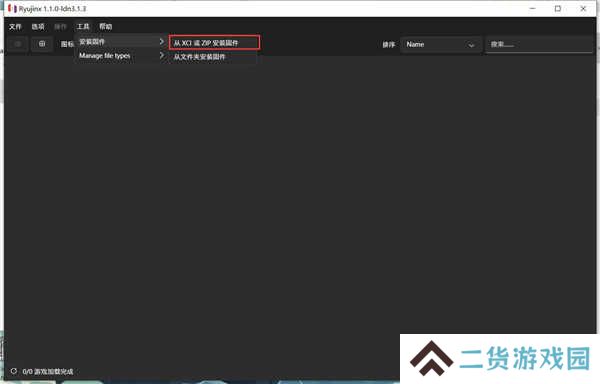The image size is (600, 384).
Task: Switch to list view layout icon
Action: [18, 44]
